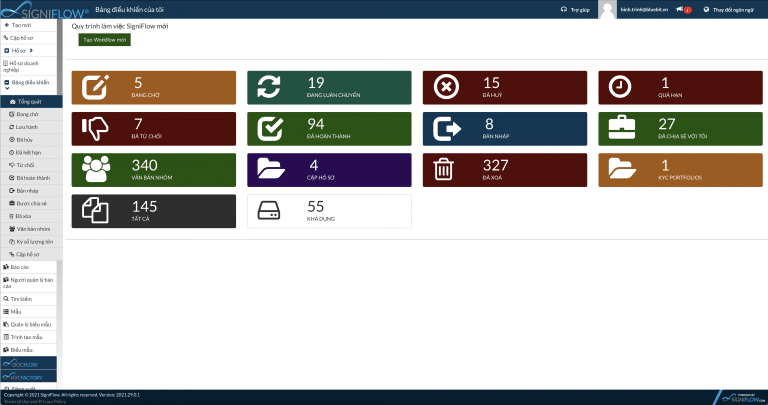Click the checkmark icon on Đã hoàn thành
This screenshot has height=405, width=768.
pyautogui.click(x=270, y=128)
